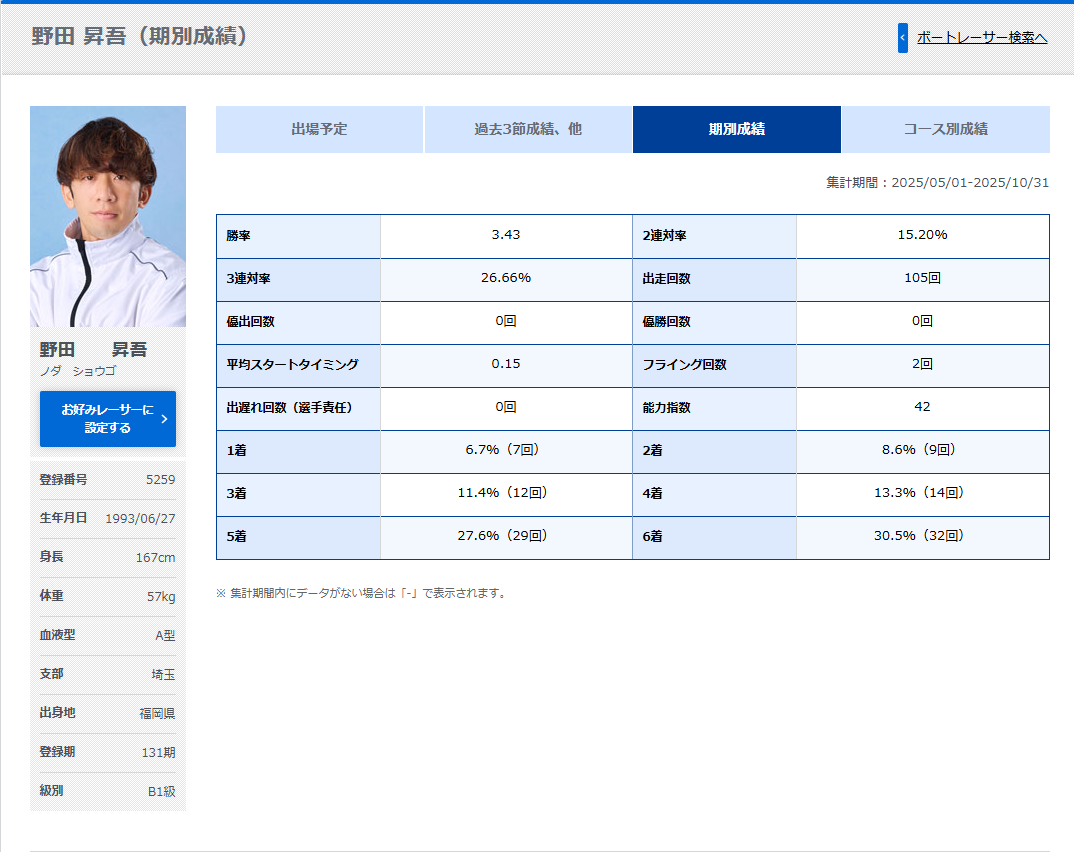Screen dimensions: 1074x852
Task: Click the right chevron on お好みレーサー button
Action: [164, 419]
